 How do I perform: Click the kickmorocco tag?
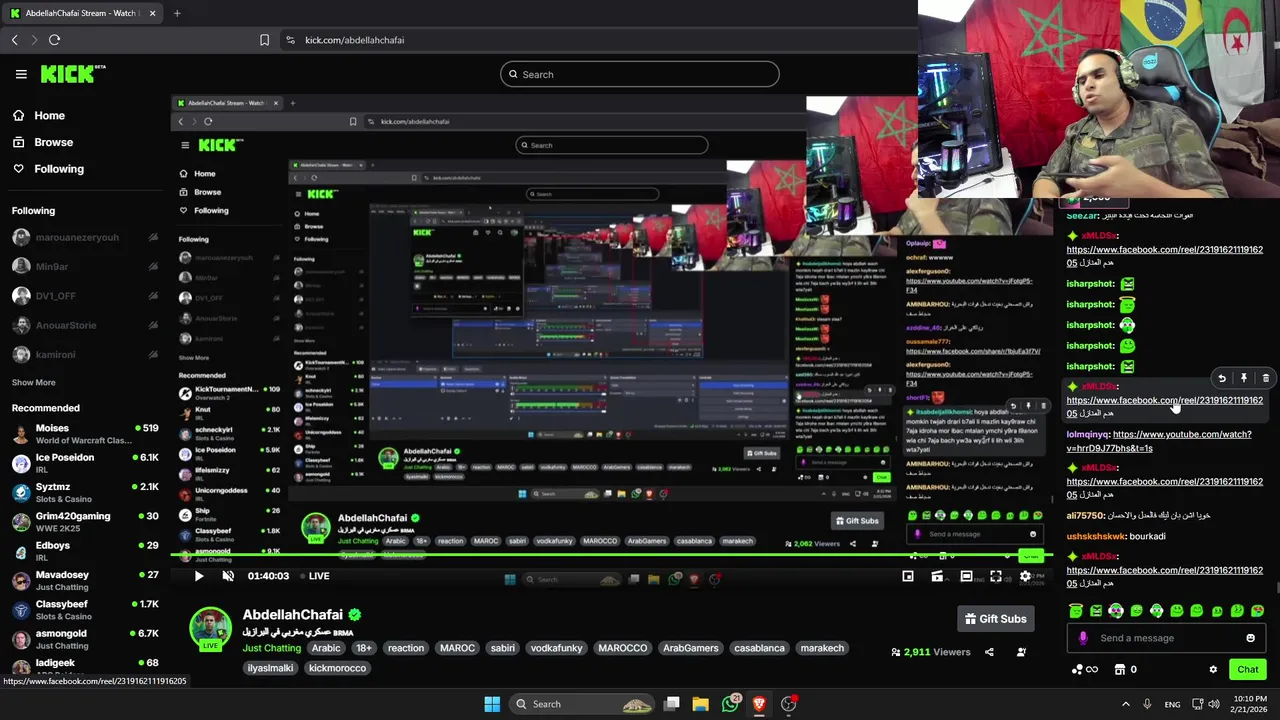[x=337, y=668]
